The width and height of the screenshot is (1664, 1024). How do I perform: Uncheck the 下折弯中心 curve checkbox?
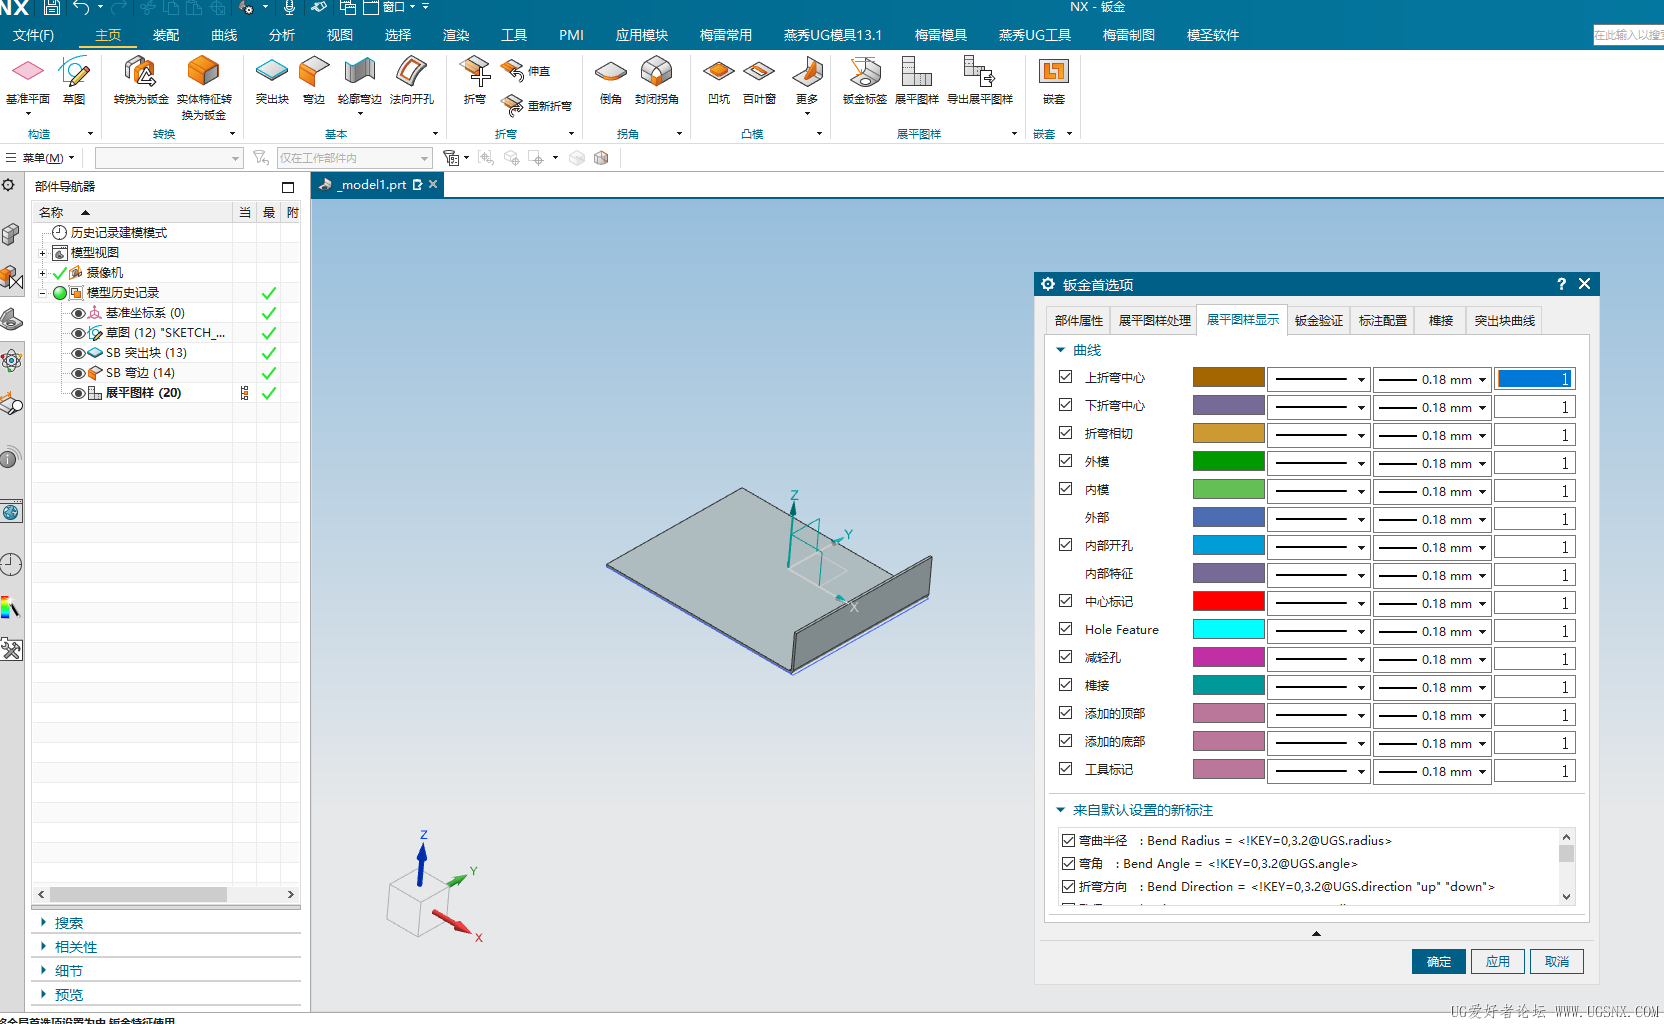1066,405
